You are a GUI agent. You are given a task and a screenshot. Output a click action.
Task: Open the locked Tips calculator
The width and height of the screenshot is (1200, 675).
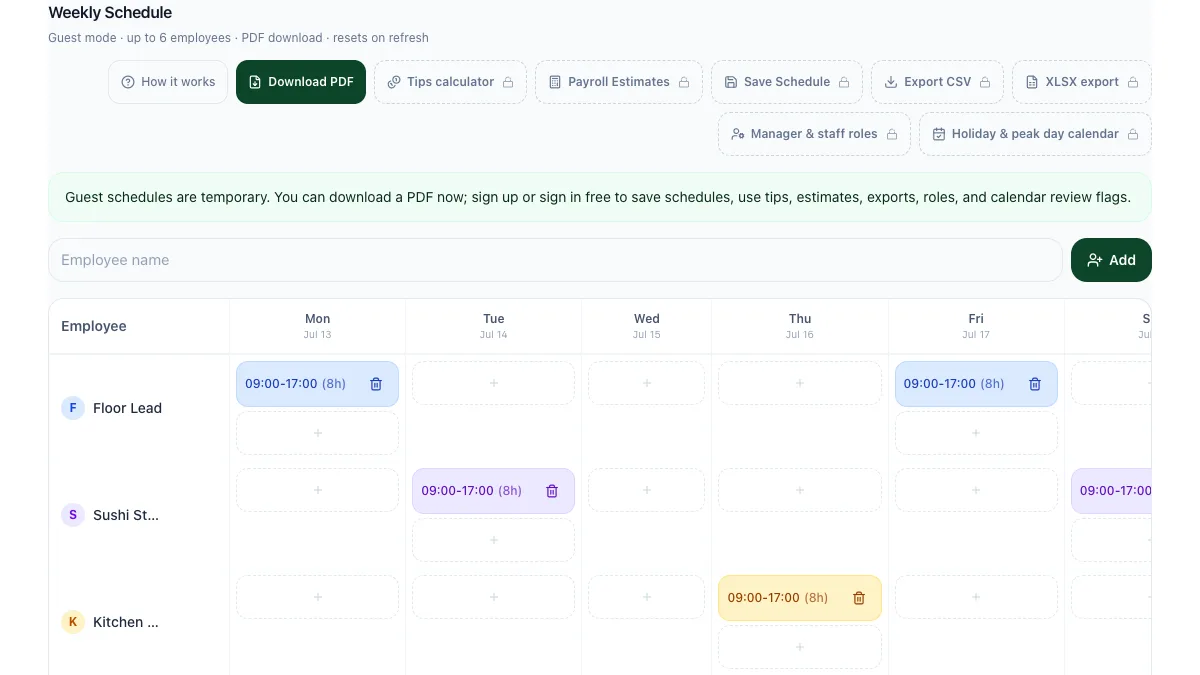click(450, 82)
